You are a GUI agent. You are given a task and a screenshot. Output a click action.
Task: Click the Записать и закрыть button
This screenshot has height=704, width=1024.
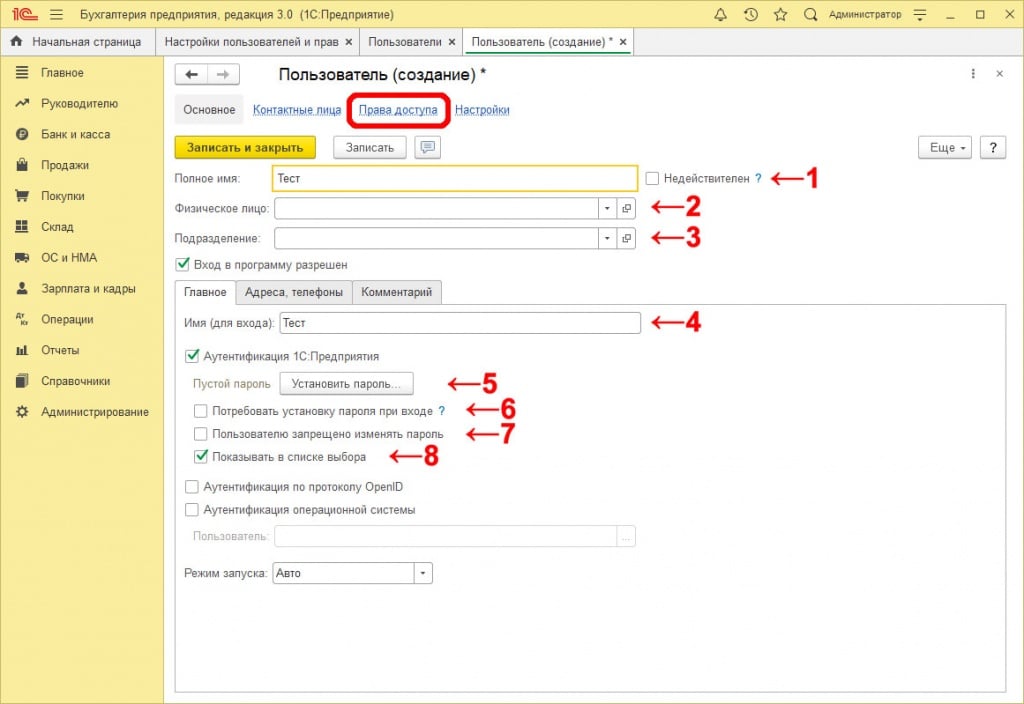click(245, 147)
